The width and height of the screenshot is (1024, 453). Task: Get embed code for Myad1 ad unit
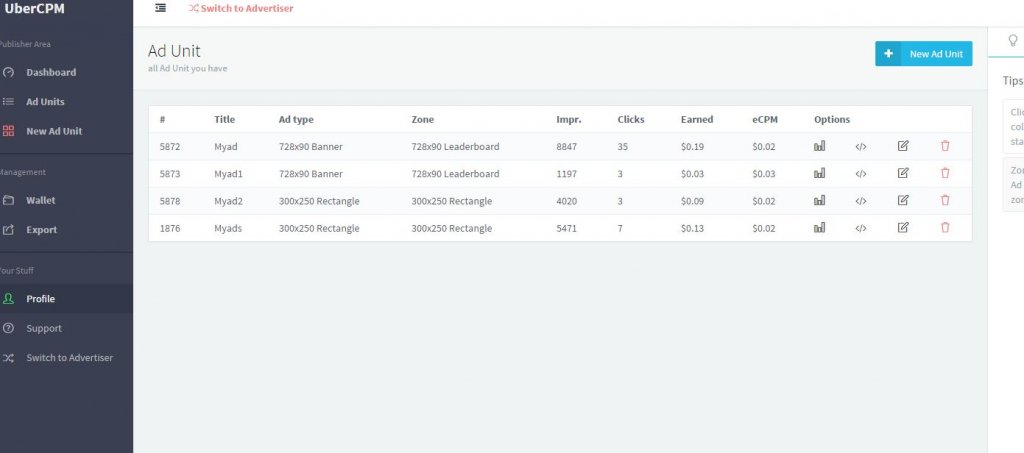coord(861,174)
